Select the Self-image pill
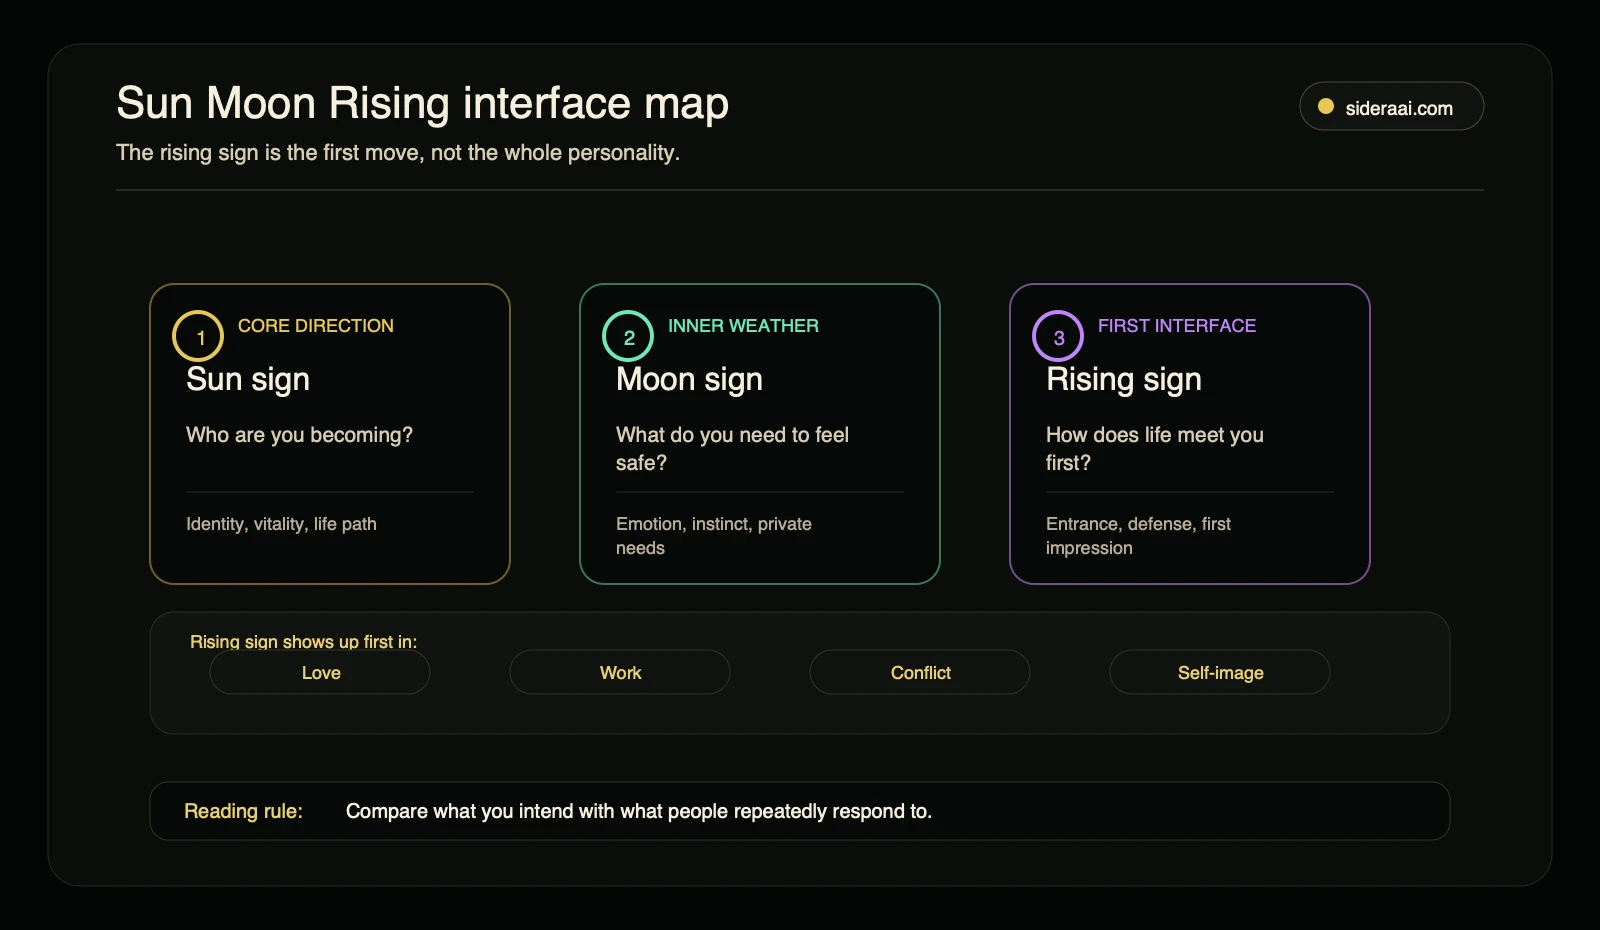 pyautogui.click(x=1220, y=672)
